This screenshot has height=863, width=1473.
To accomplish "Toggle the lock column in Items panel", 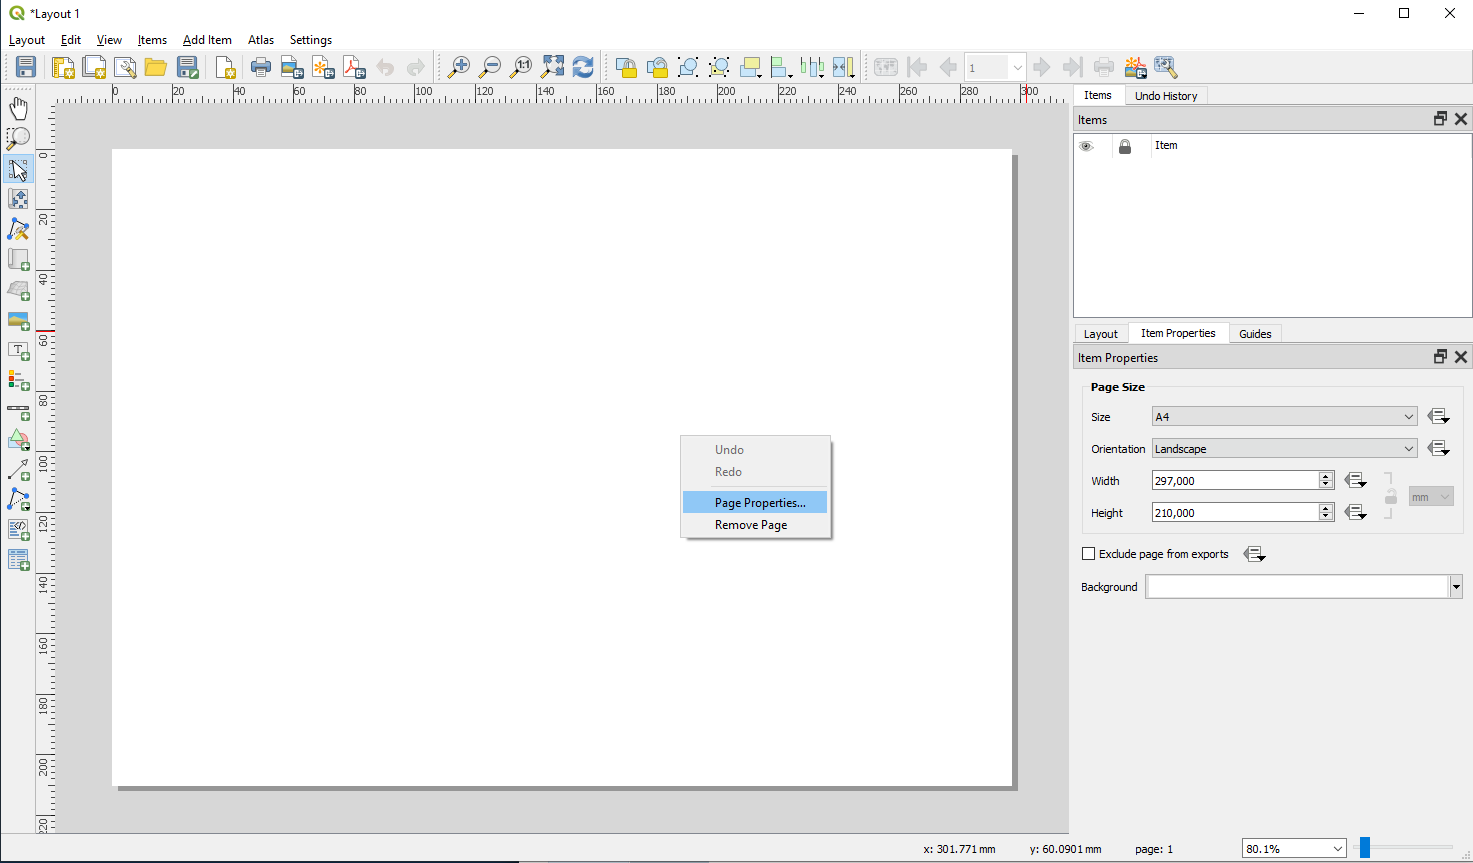I will pos(1125,146).
